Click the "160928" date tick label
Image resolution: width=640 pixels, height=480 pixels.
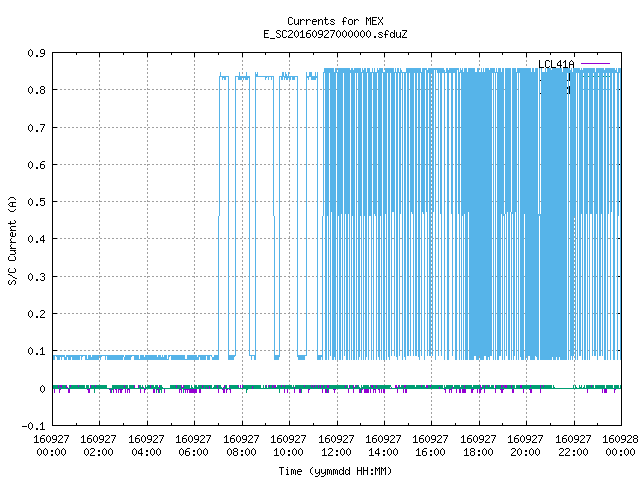(x=620, y=439)
